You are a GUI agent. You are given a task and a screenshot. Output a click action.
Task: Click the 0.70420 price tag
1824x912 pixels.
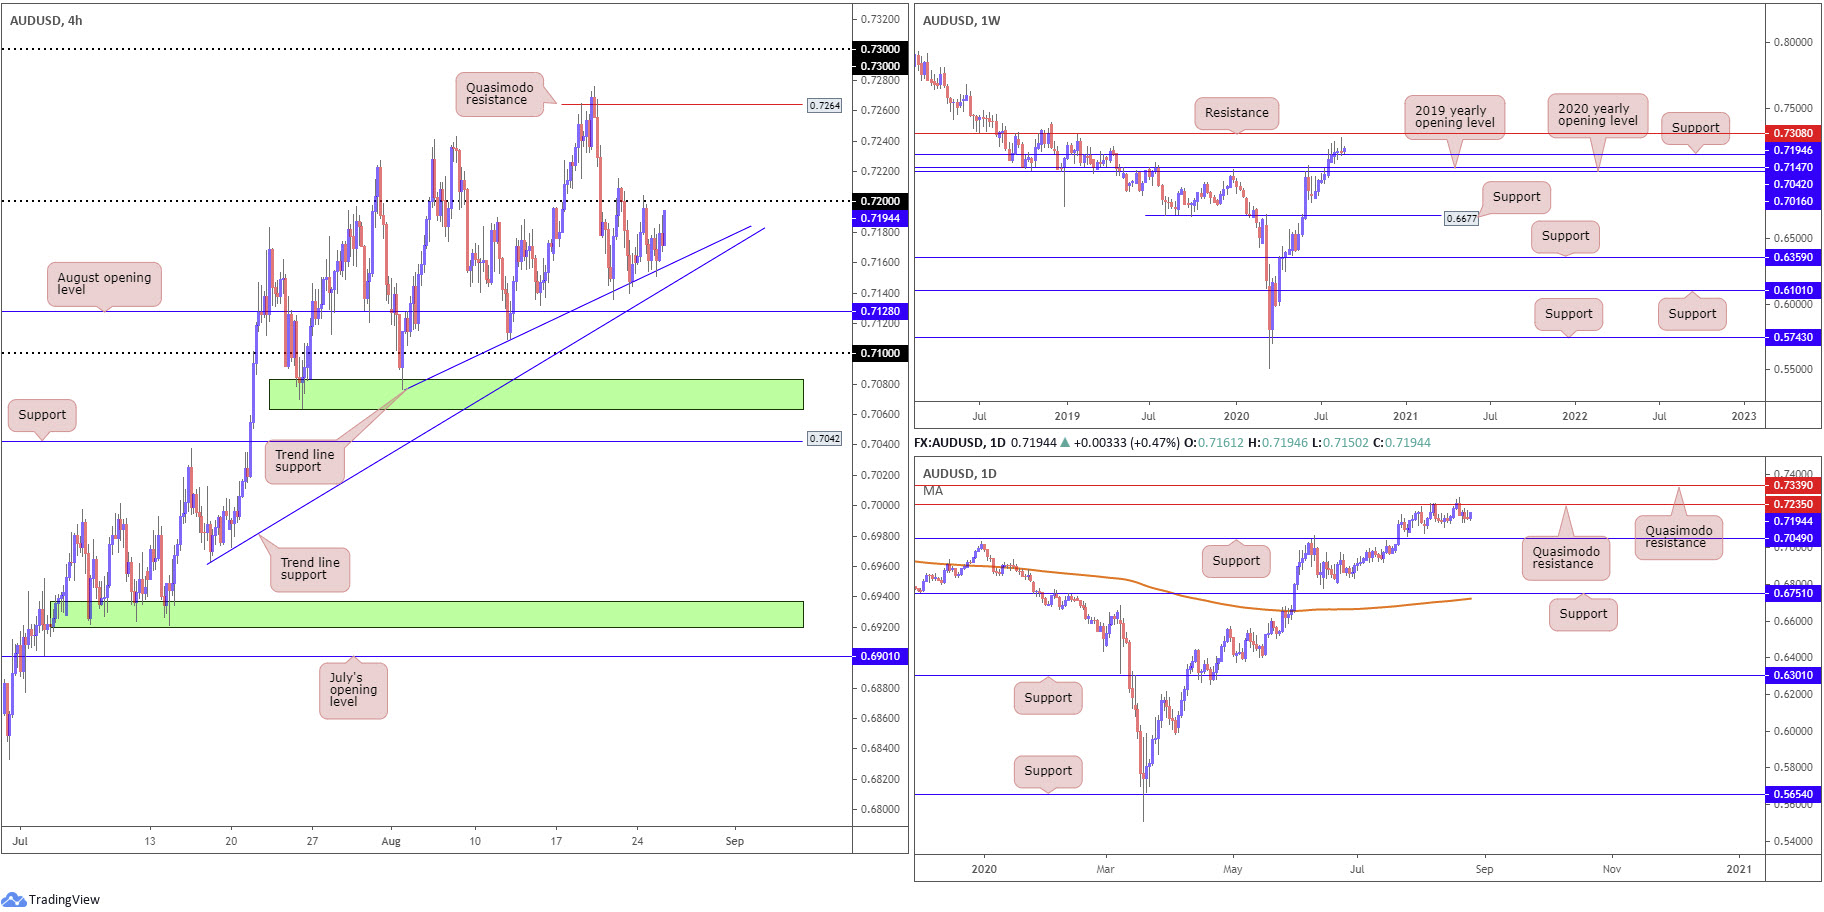[1793, 184]
